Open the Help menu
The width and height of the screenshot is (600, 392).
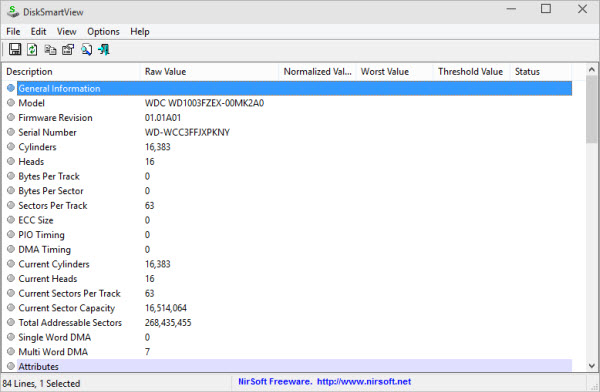[140, 31]
